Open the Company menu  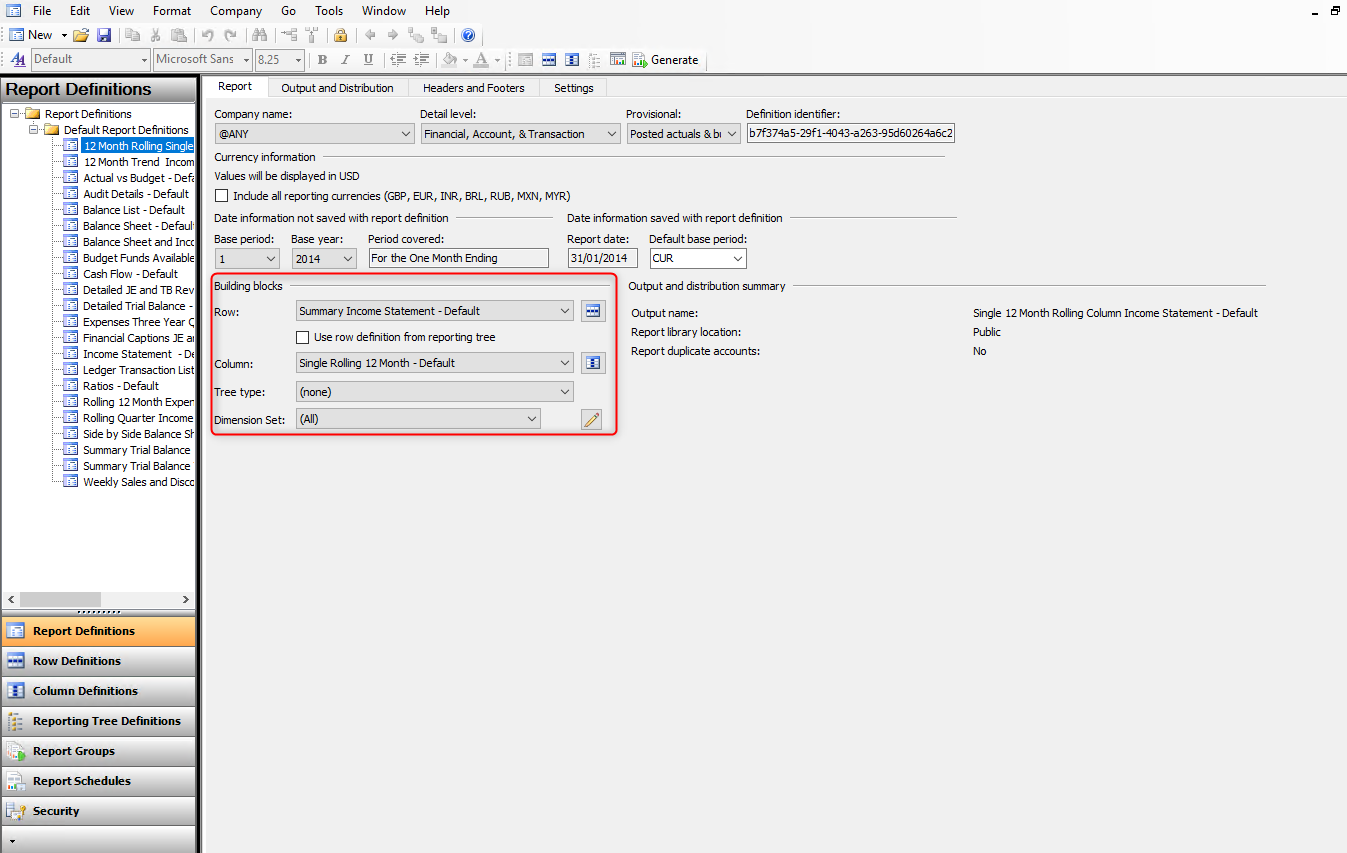(x=236, y=11)
